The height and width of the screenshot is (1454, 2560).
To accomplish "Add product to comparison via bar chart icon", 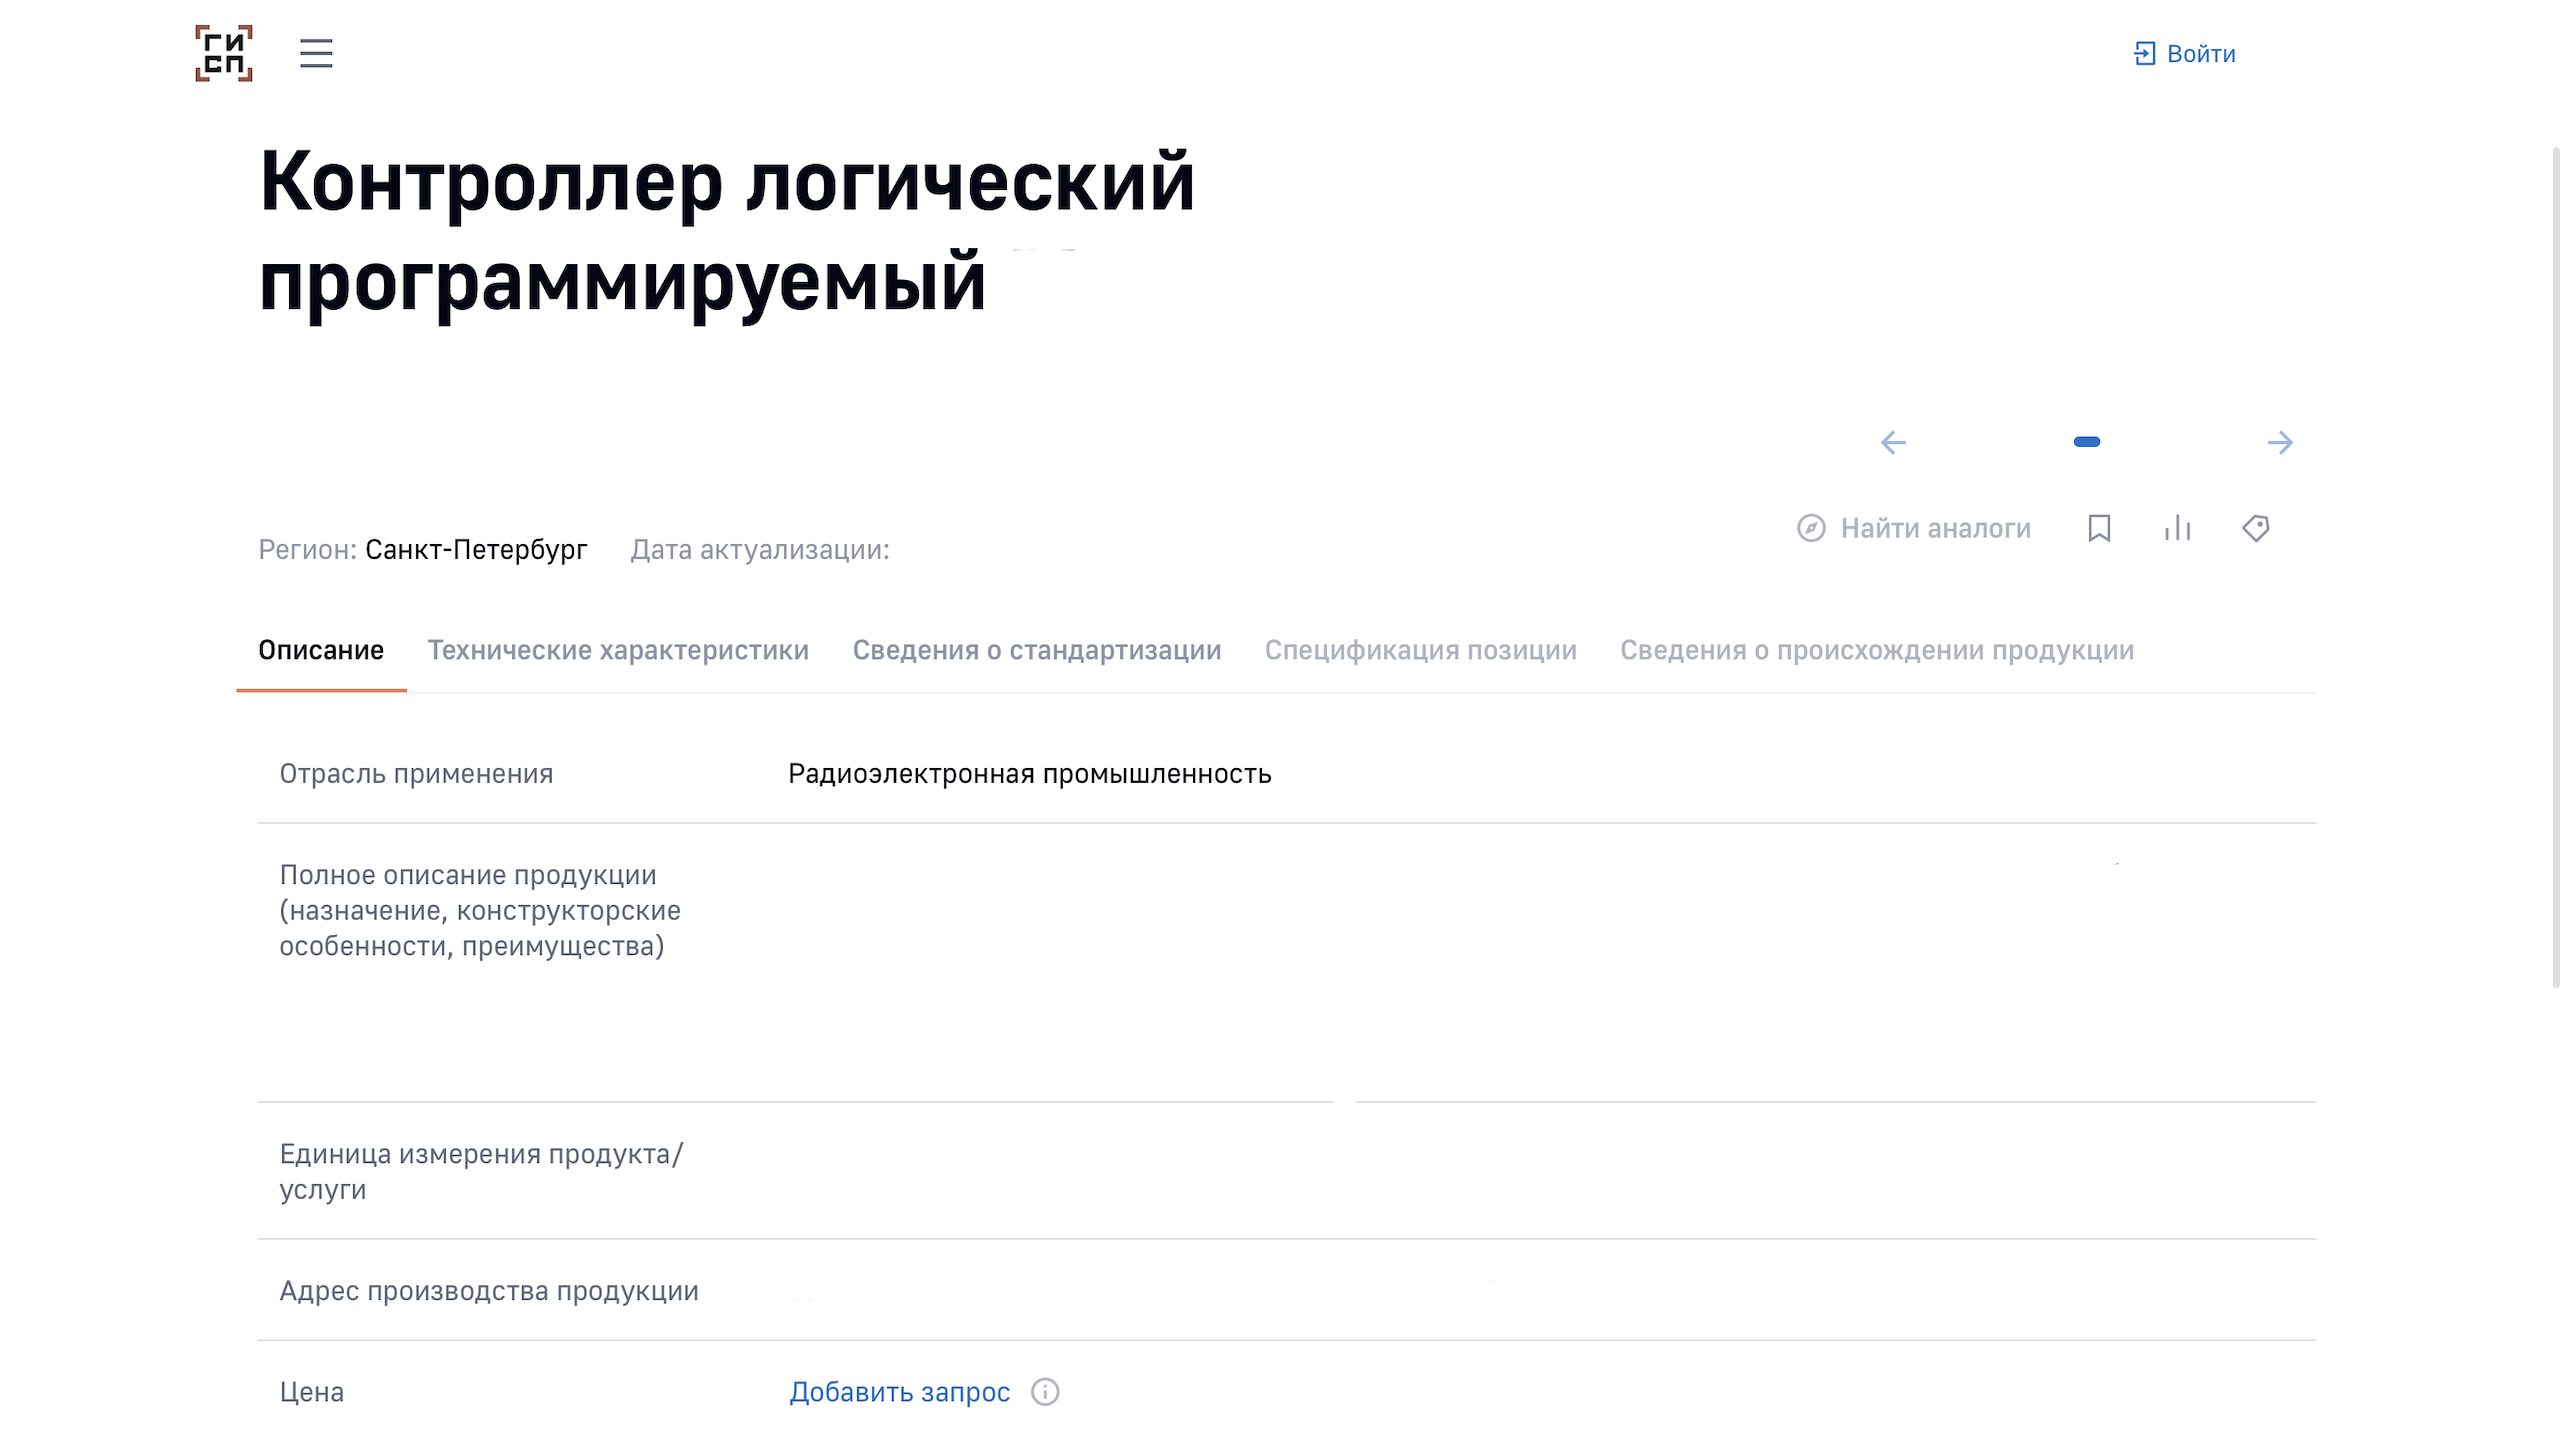I will pos(2177,528).
